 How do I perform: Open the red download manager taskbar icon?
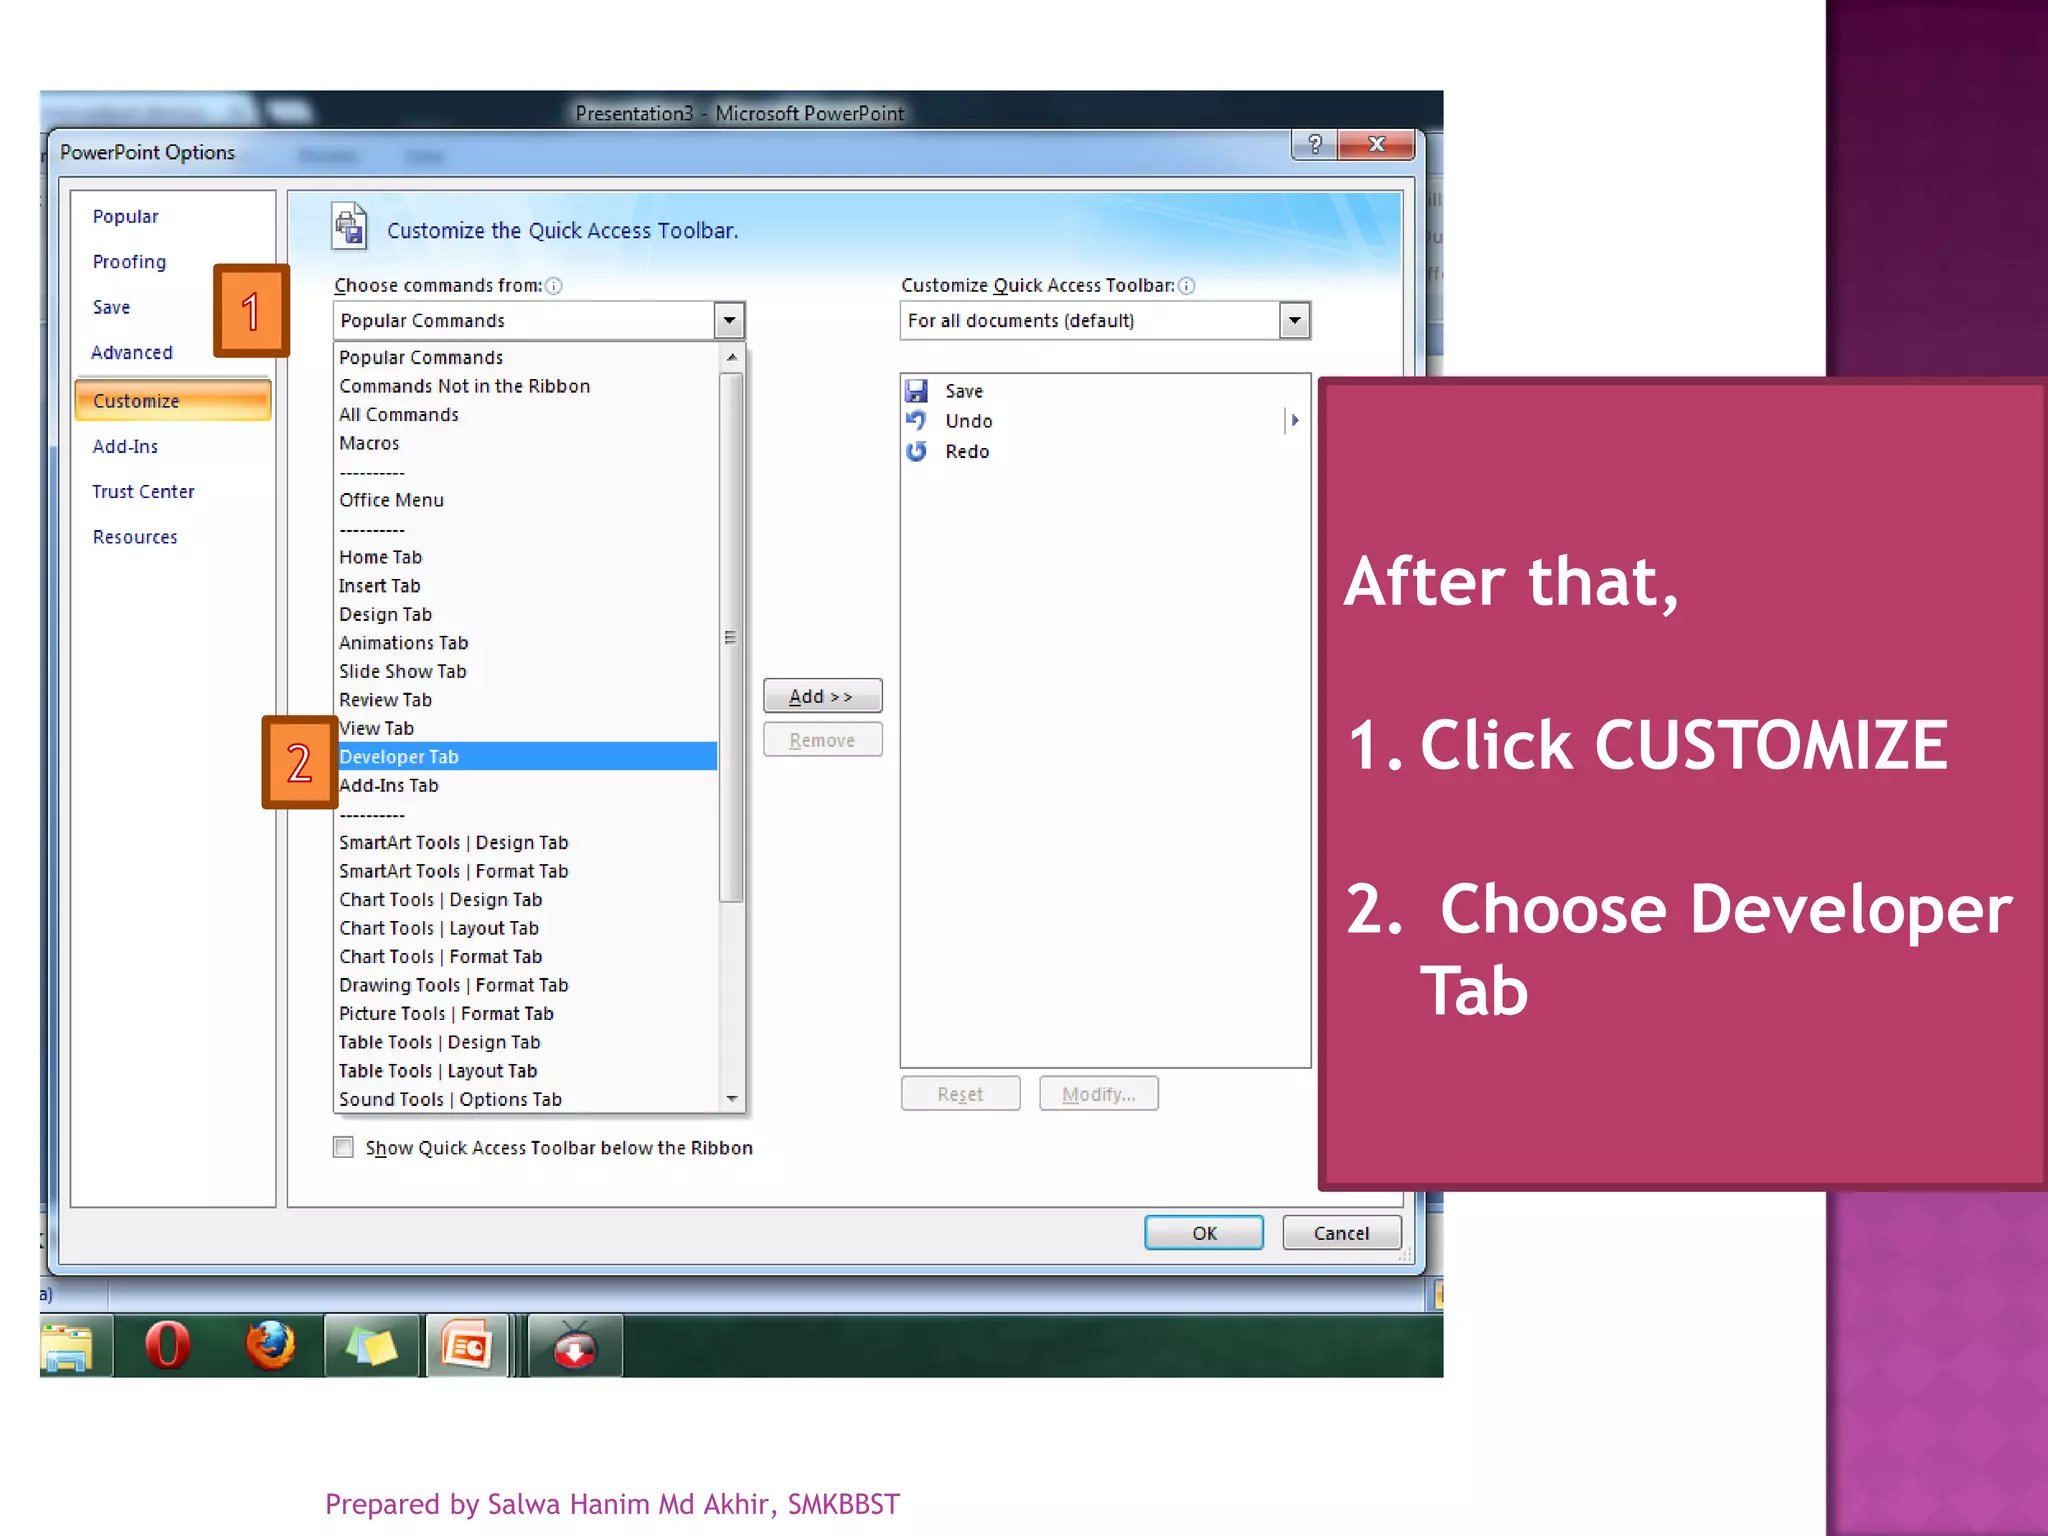coord(575,1346)
